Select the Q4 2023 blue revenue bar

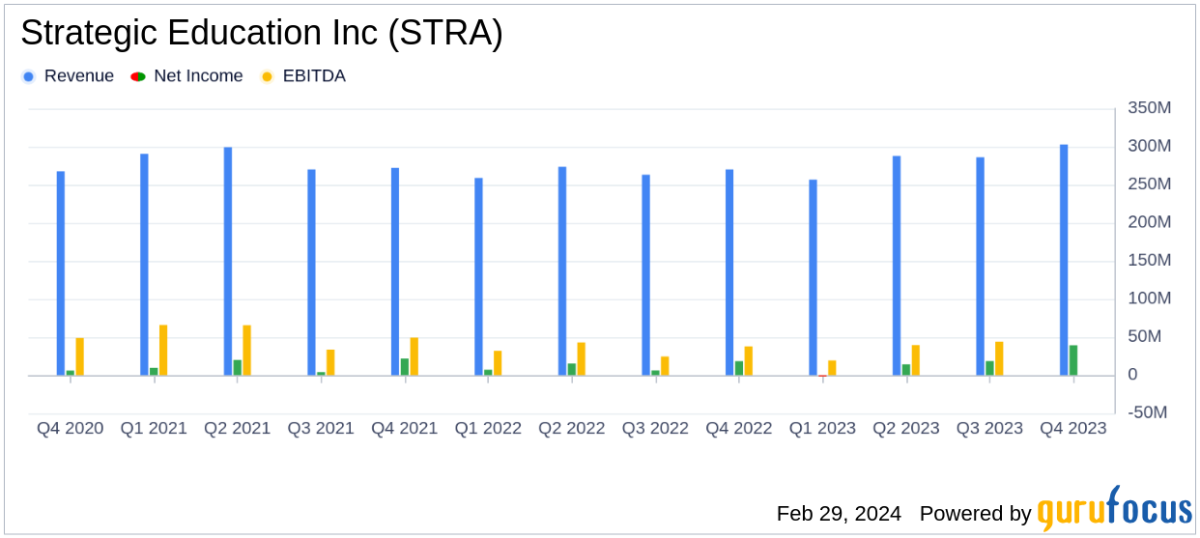(x=1064, y=260)
